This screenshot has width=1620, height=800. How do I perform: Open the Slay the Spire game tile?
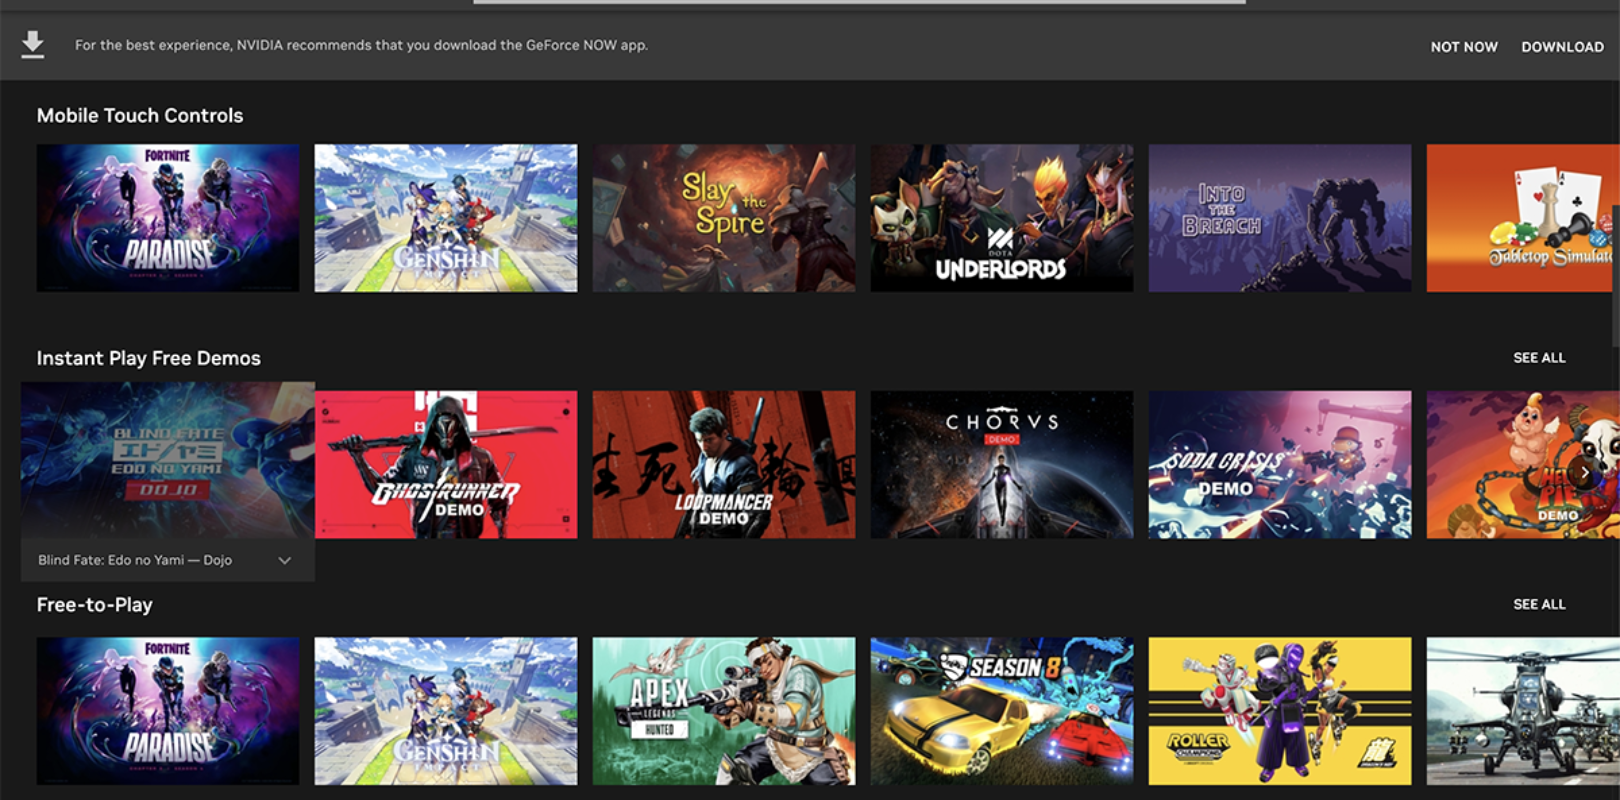click(724, 218)
